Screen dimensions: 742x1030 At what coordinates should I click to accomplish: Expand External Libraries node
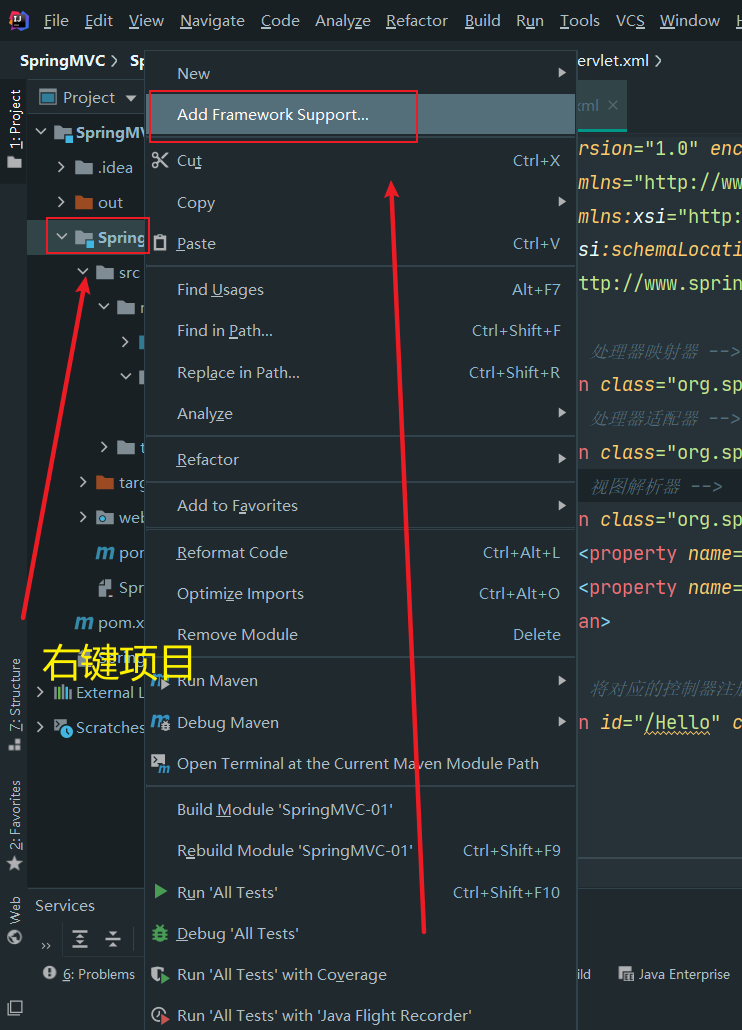pos(40,692)
